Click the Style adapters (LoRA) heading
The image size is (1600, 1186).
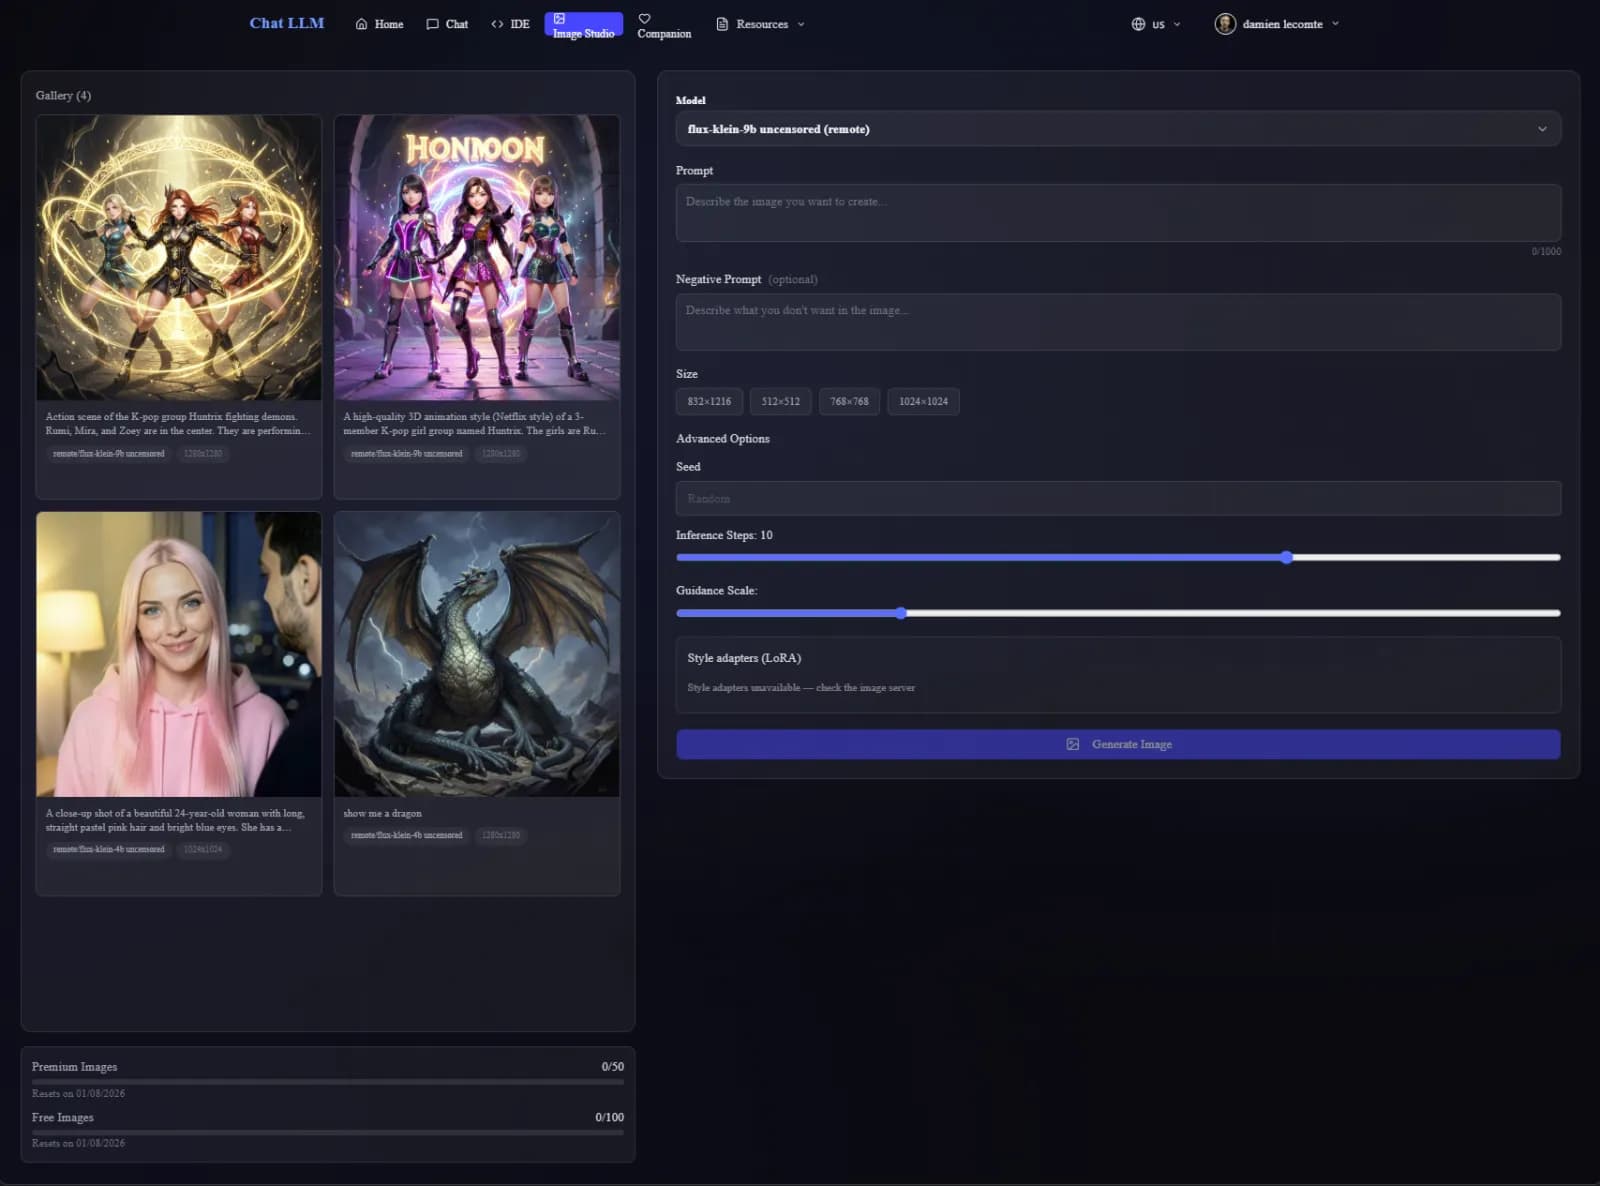pos(744,658)
